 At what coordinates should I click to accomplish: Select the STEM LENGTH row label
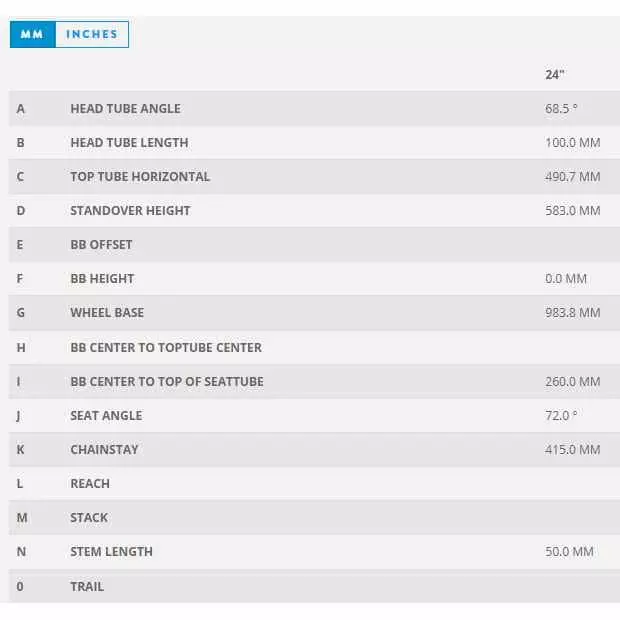click(x=111, y=551)
